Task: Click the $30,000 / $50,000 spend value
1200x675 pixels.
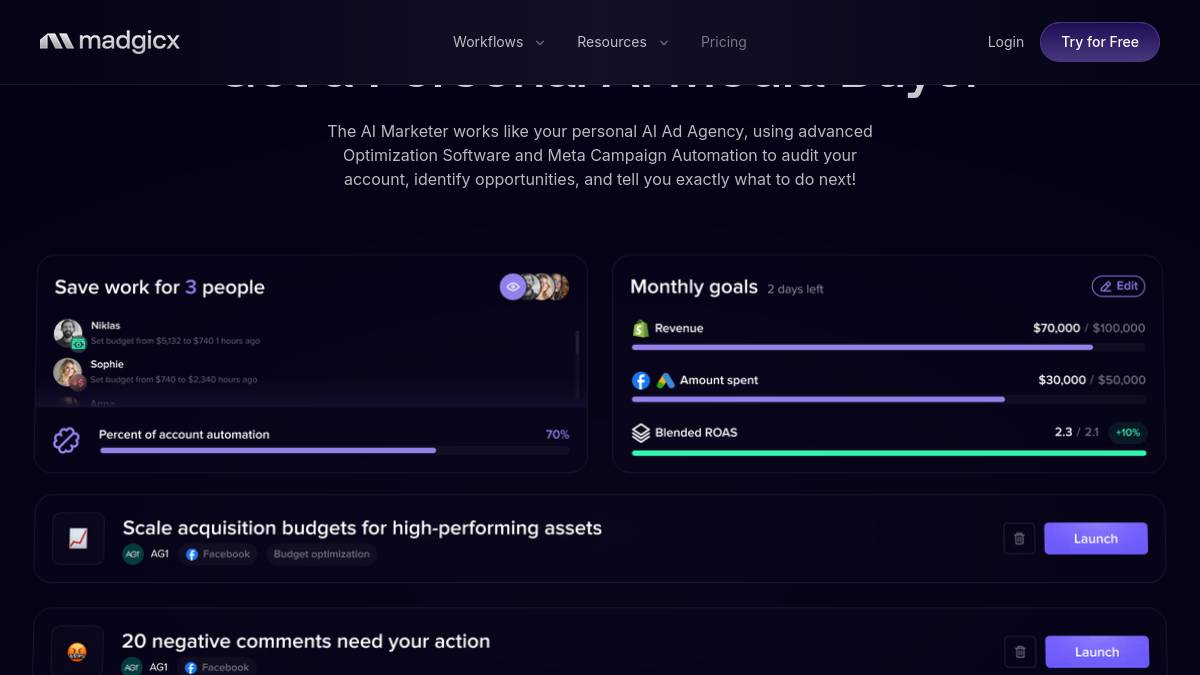Action: (1092, 380)
